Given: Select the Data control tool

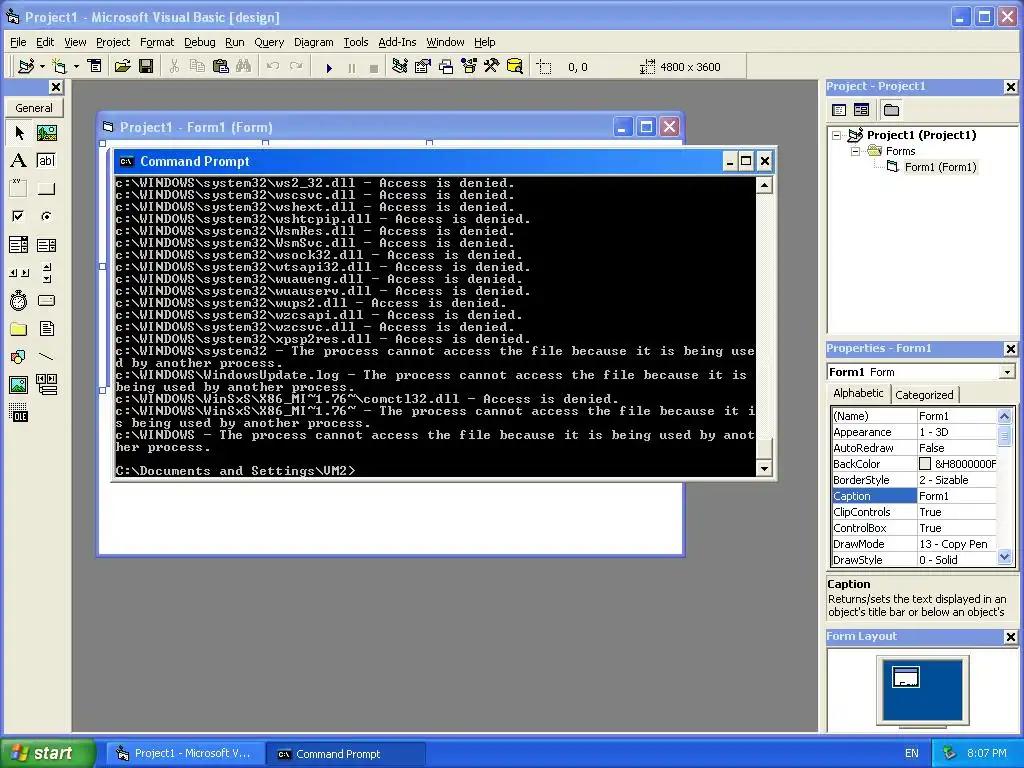Looking at the screenshot, I should pos(46,385).
